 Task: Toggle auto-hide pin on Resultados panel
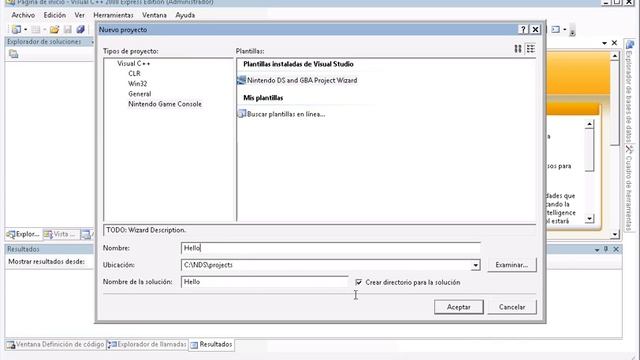point(606,249)
